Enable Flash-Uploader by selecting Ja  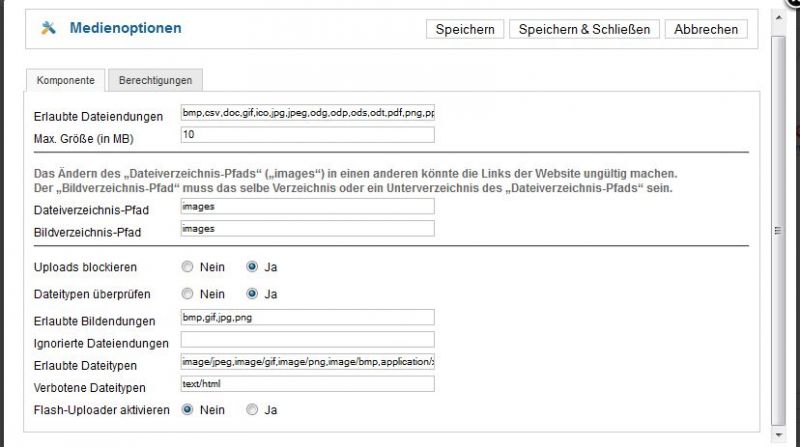(252, 409)
